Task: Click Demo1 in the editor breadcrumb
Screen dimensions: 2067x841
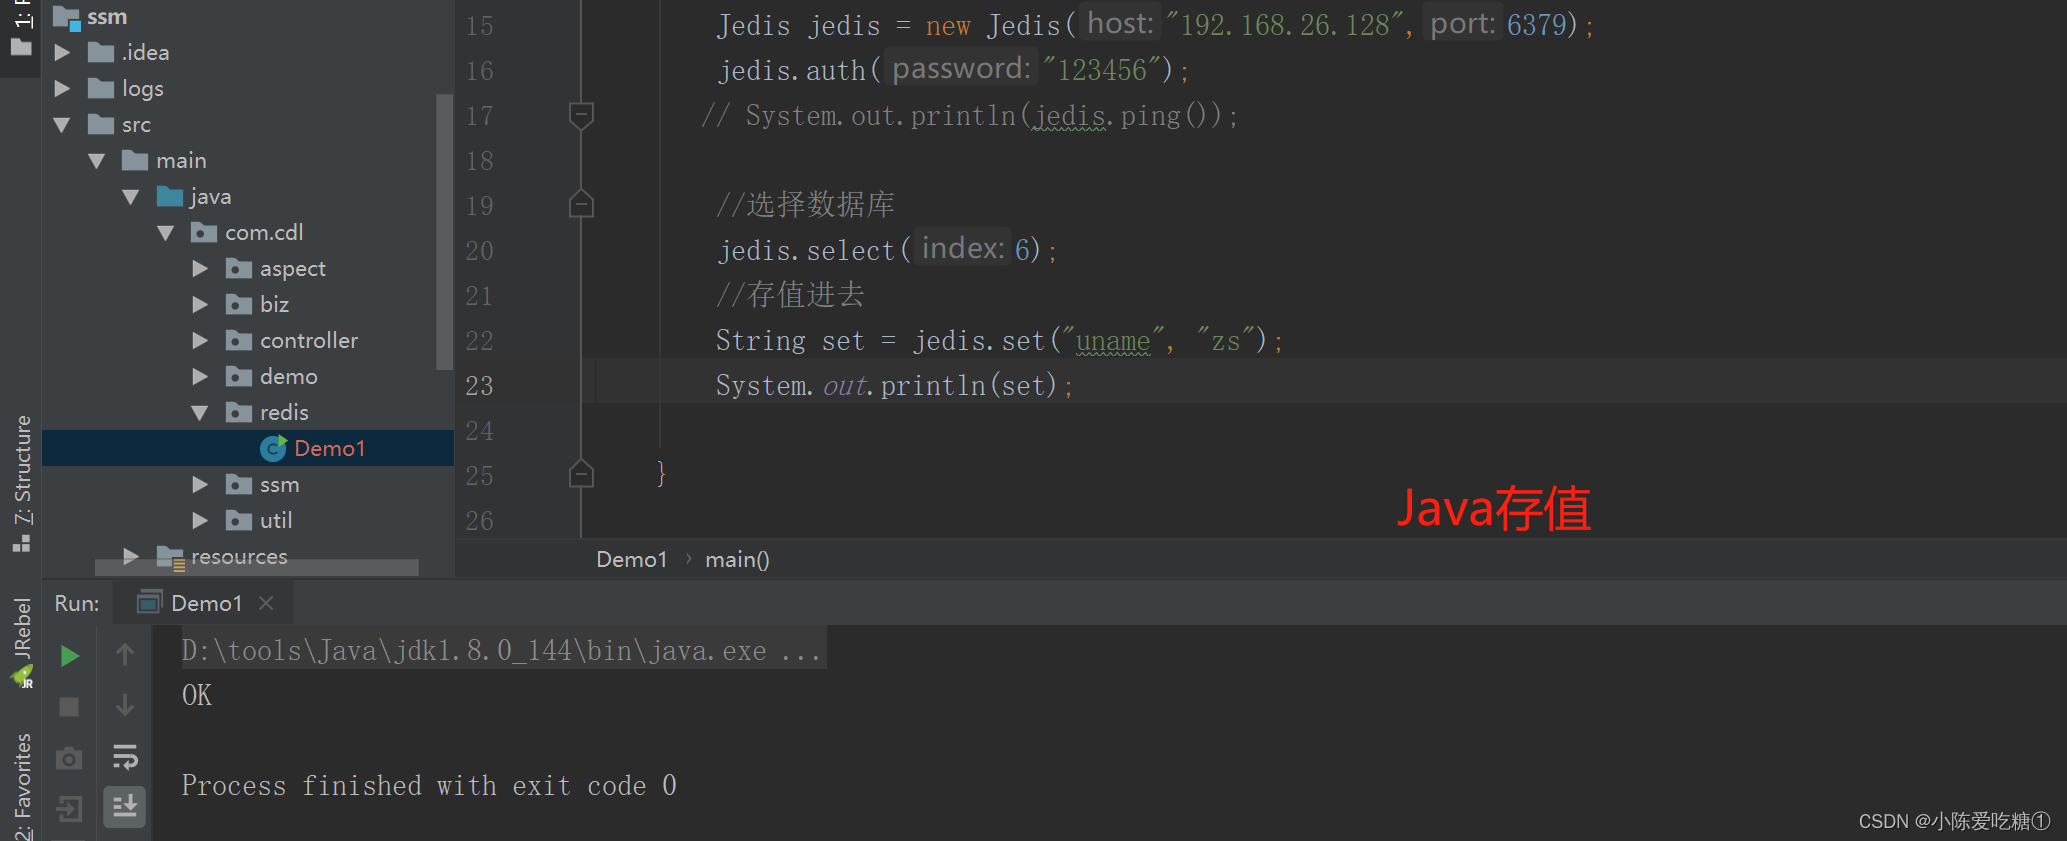Action: click(631, 559)
